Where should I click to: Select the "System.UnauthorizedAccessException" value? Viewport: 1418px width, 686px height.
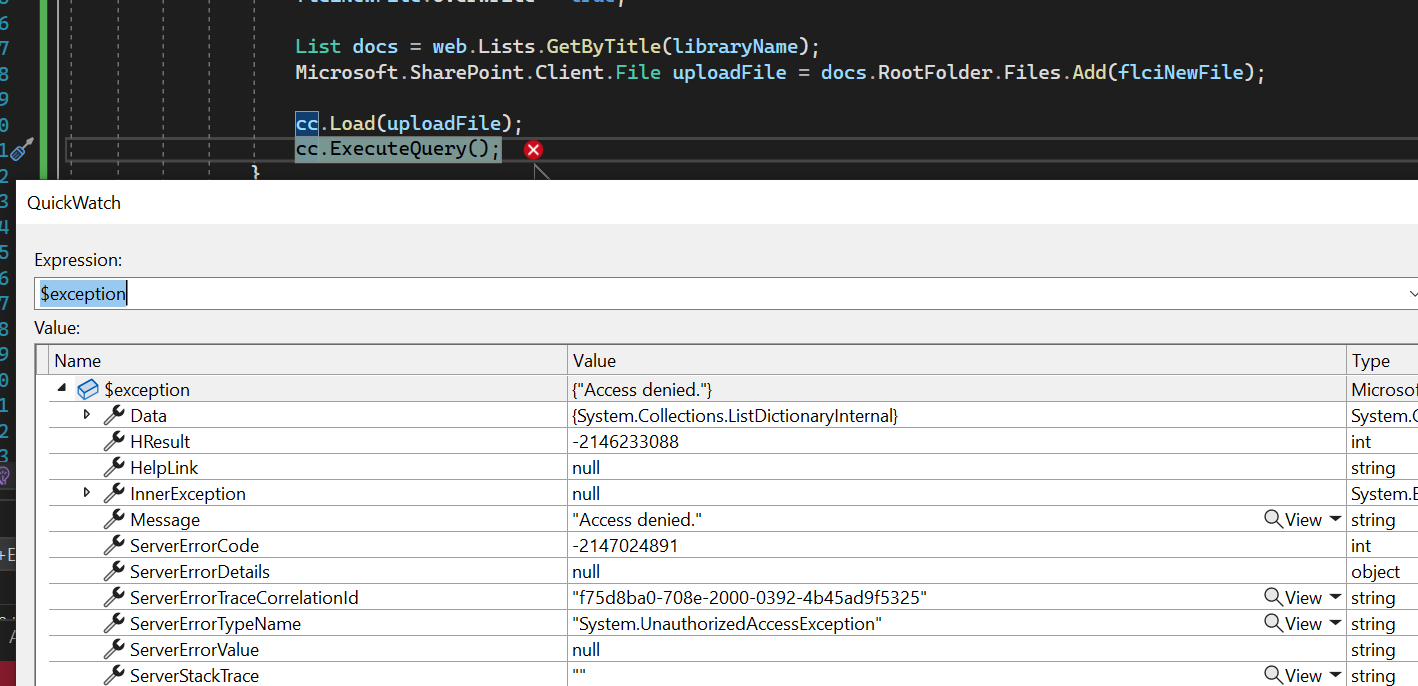click(x=727, y=623)
